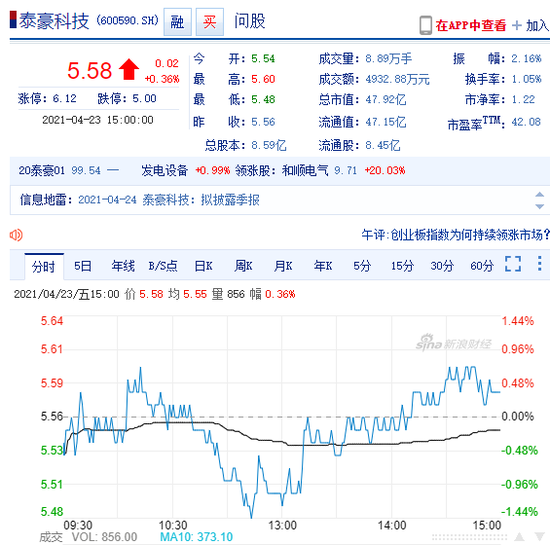Click the up arrow in the 信息地雷 box

point(539,195)
